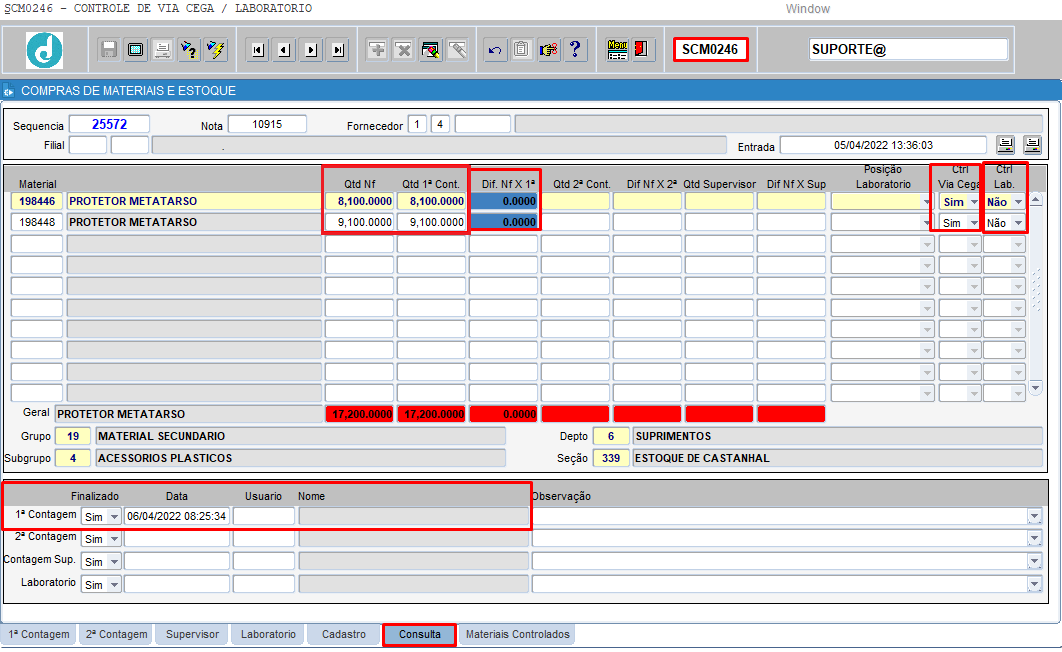
Task: Click the window-with-pencil edit toolbar icon
Action: [431, 49]
